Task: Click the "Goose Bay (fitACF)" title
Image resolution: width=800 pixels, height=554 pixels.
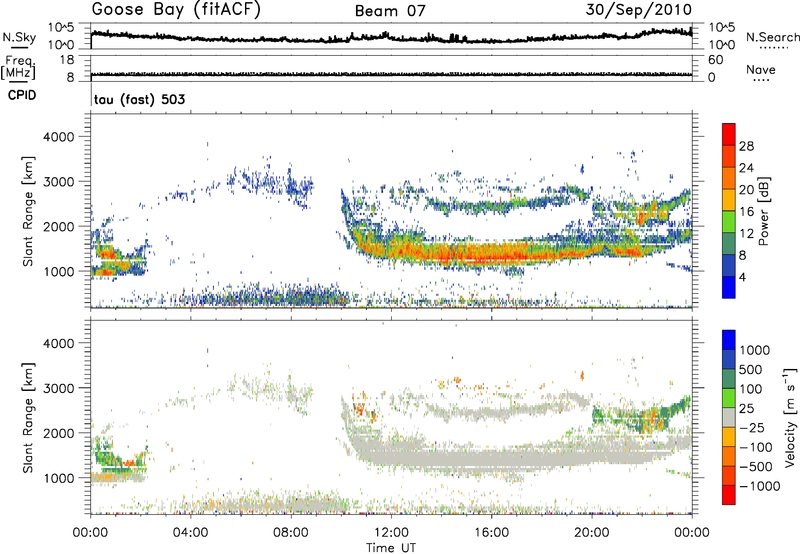Action: click(x=176, y=10)
